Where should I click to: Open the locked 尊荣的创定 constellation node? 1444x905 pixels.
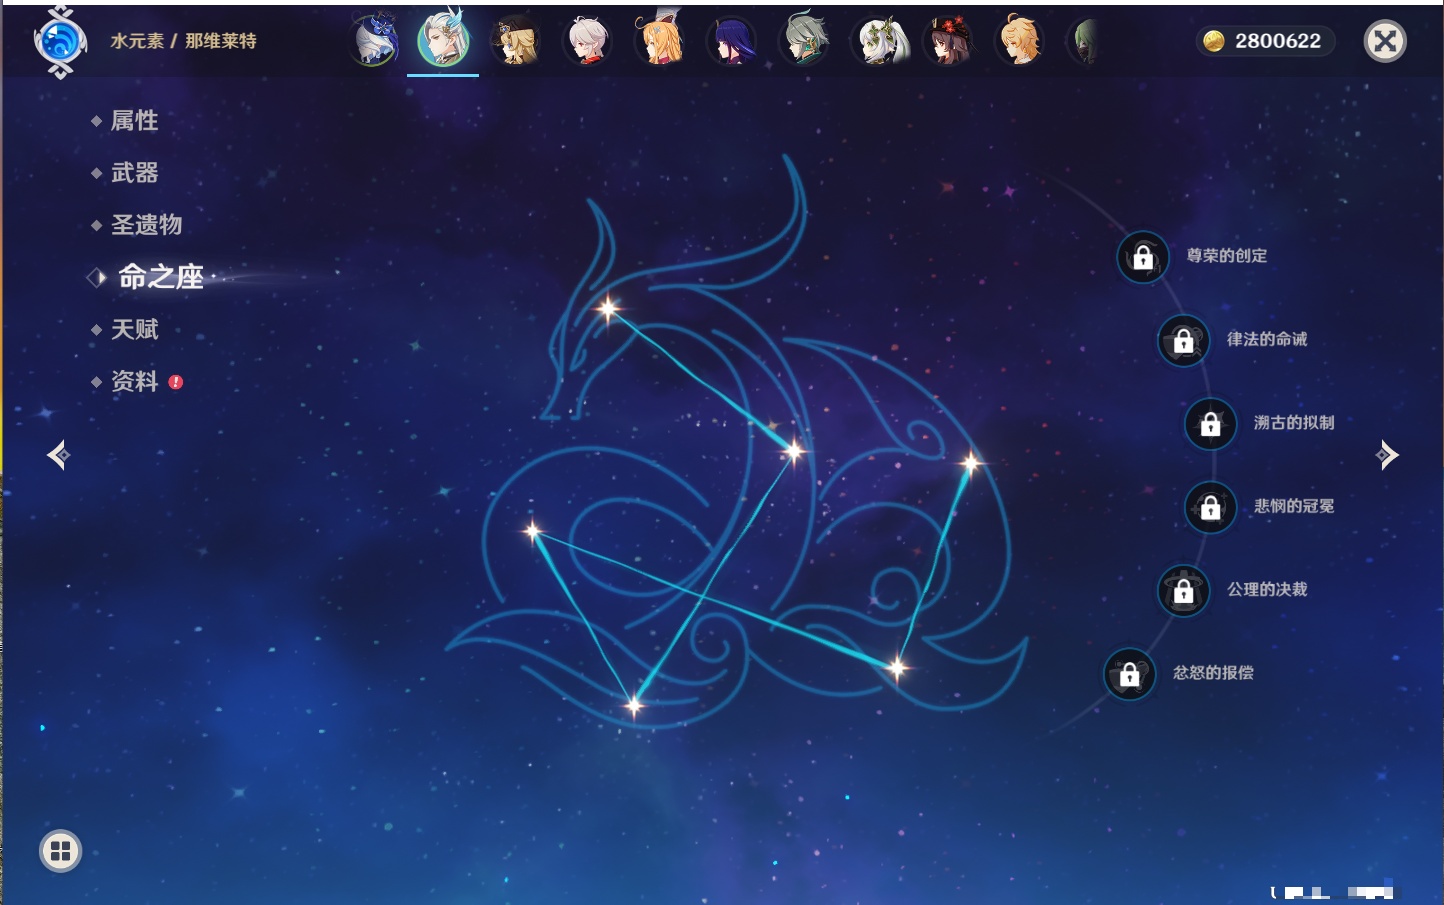1143,257
